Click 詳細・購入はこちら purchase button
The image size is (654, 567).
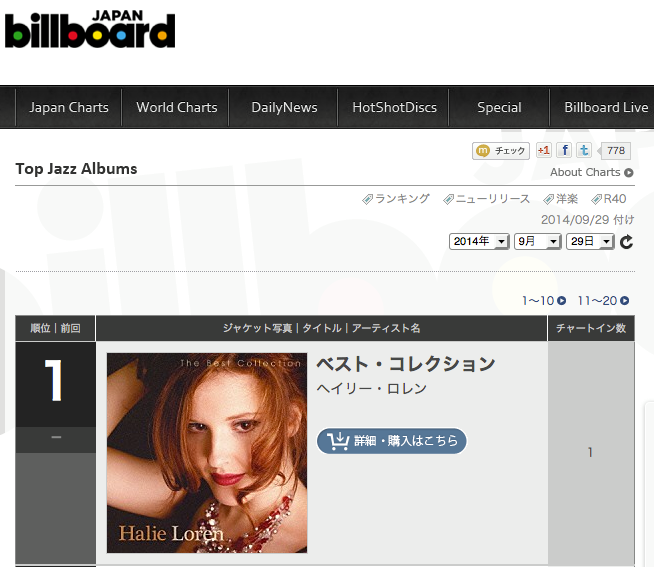pyautogui.click(x=392, y=441)
